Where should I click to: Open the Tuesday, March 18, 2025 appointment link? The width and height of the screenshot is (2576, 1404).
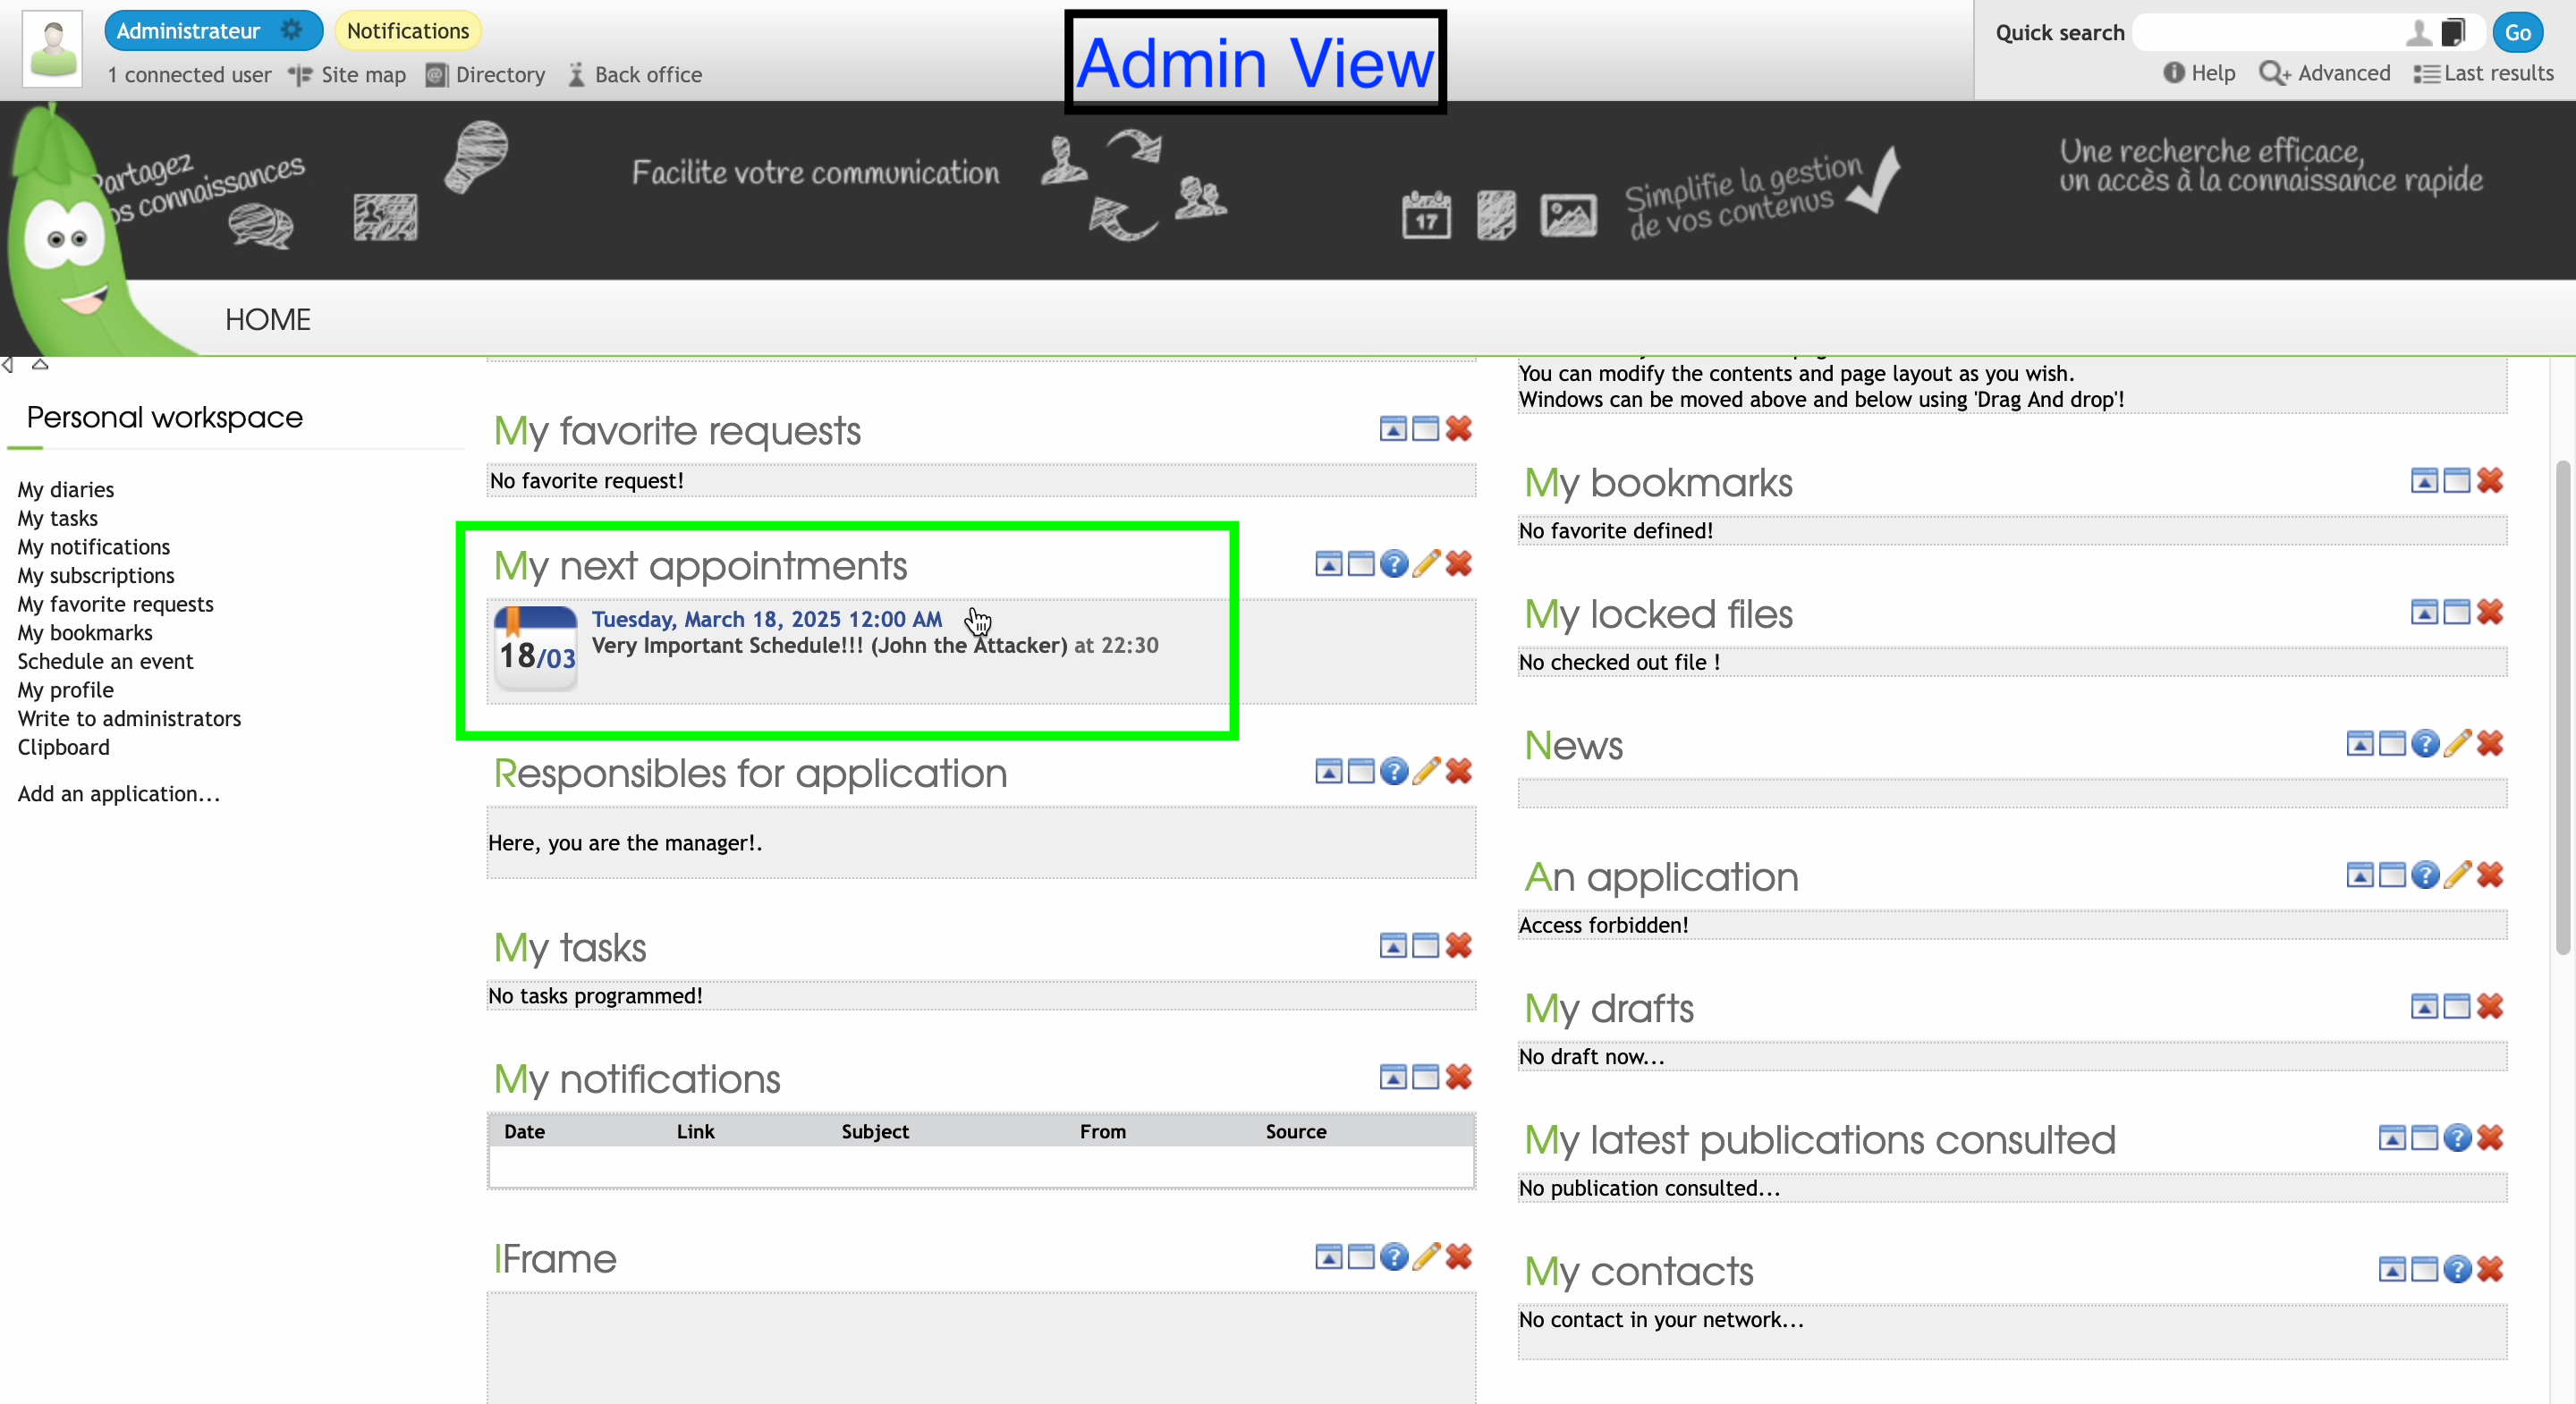click(x=766, y=619)
